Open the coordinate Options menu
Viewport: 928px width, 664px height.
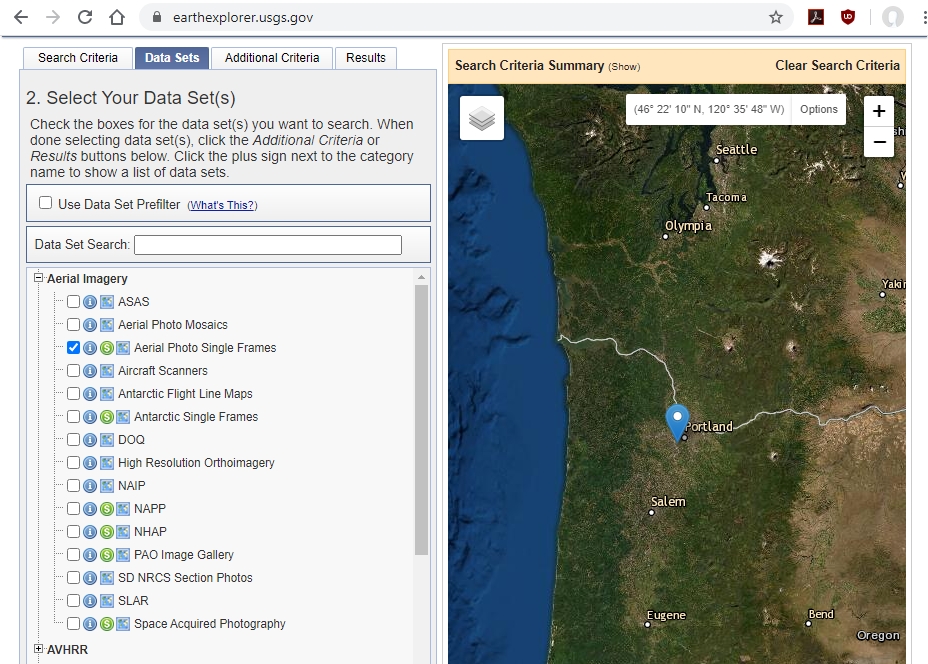[818, 109]
